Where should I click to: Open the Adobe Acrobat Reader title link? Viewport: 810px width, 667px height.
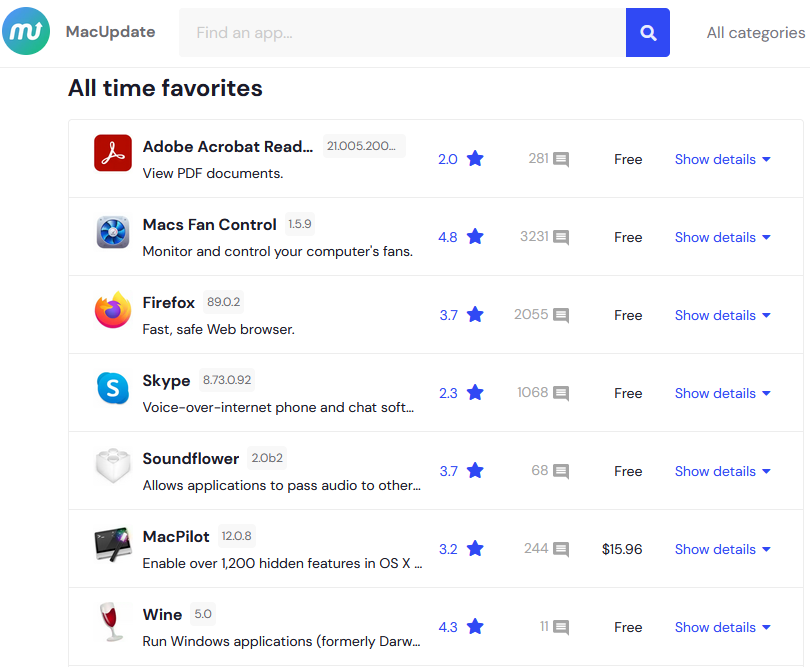tap(228, 147)
